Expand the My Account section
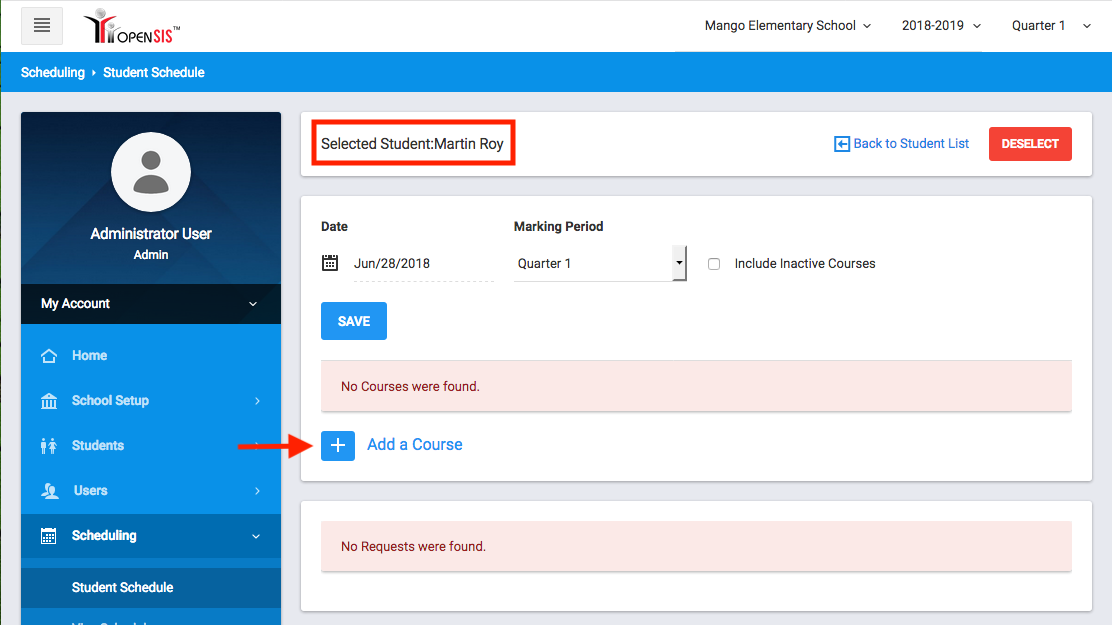This screenshot has height=625, width=1112. pyautogui.click(x=150, y=304)
